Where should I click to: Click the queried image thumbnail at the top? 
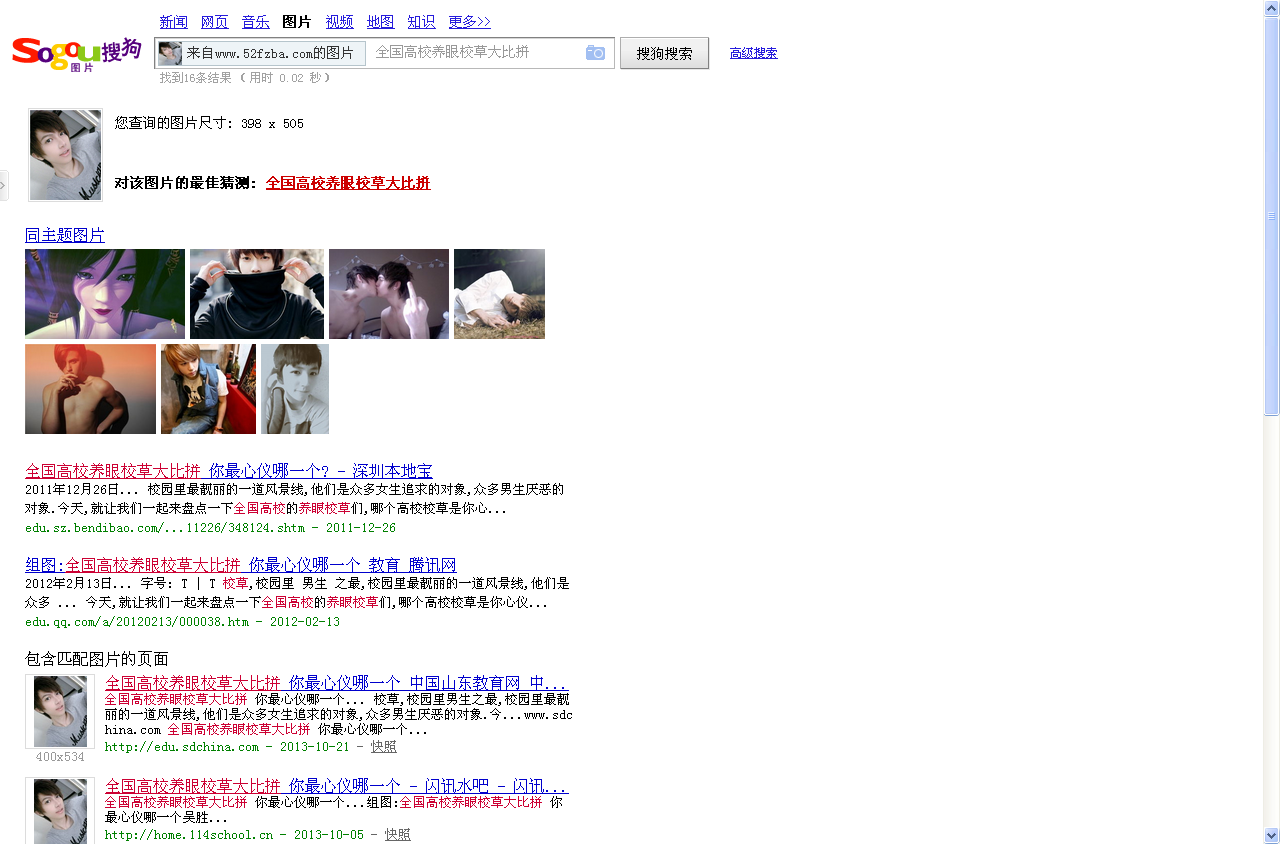[65, 155]
